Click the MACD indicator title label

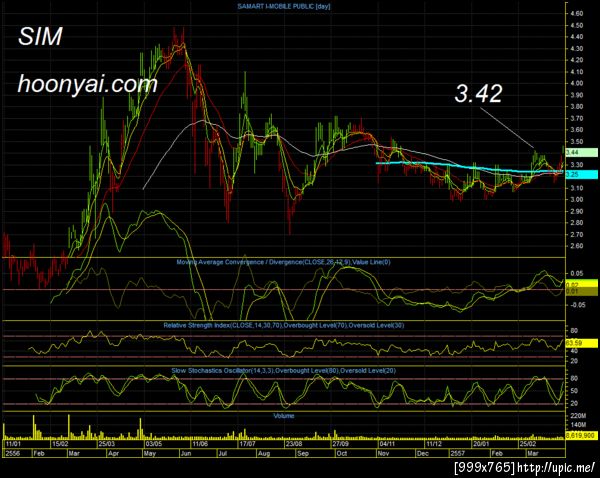pos(283,262)
